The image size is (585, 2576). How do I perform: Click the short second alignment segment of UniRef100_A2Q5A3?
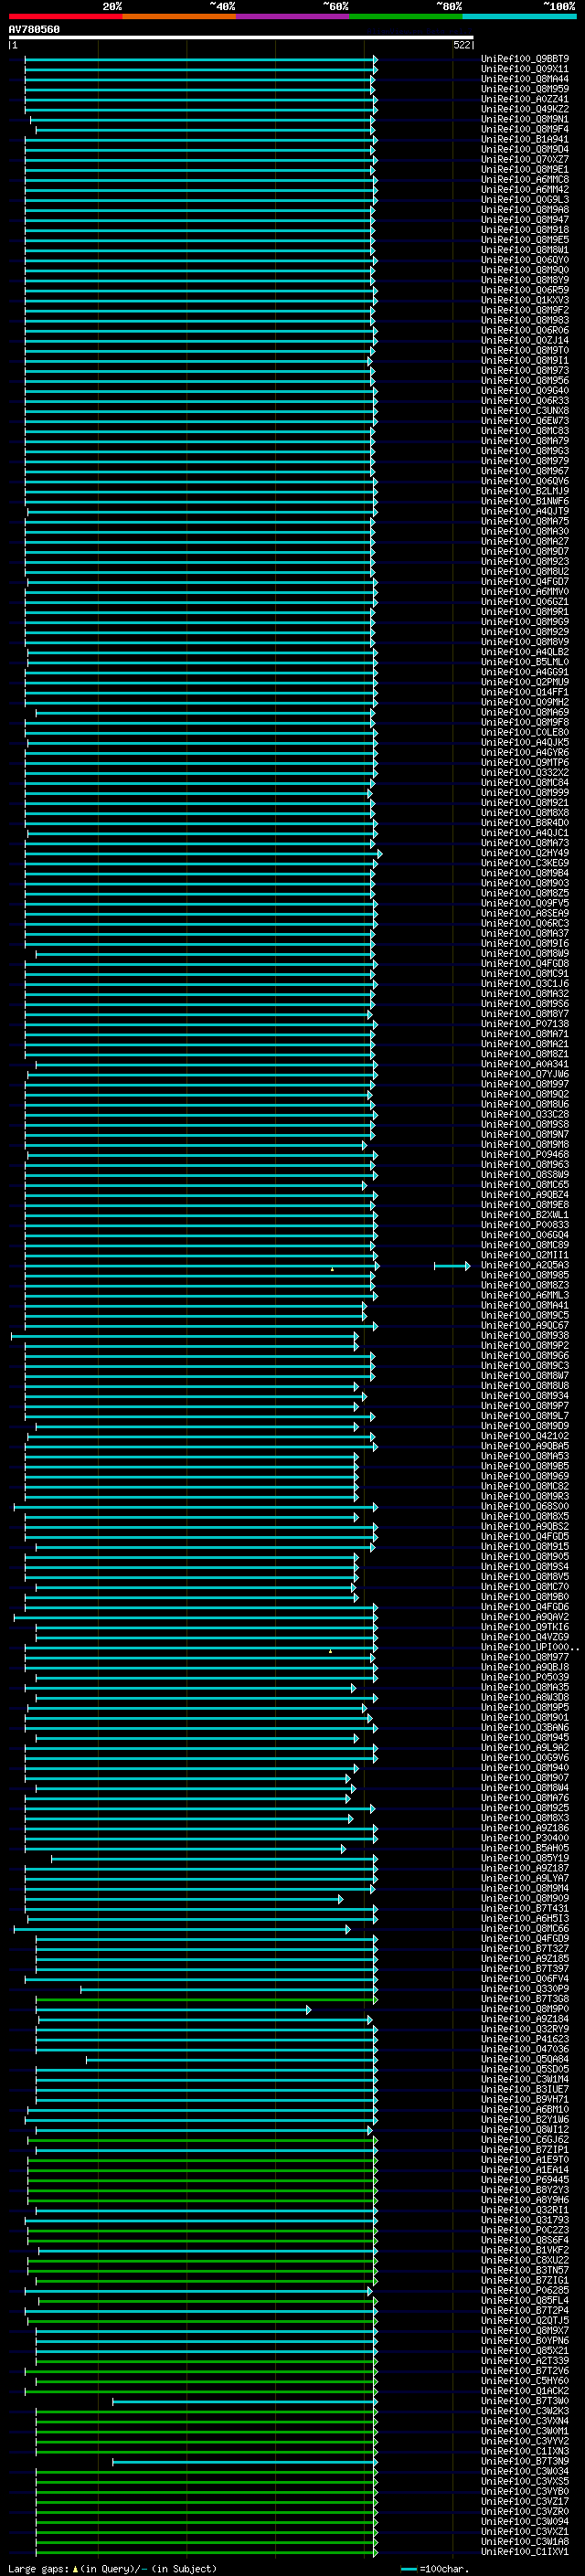coord(452,1266)
